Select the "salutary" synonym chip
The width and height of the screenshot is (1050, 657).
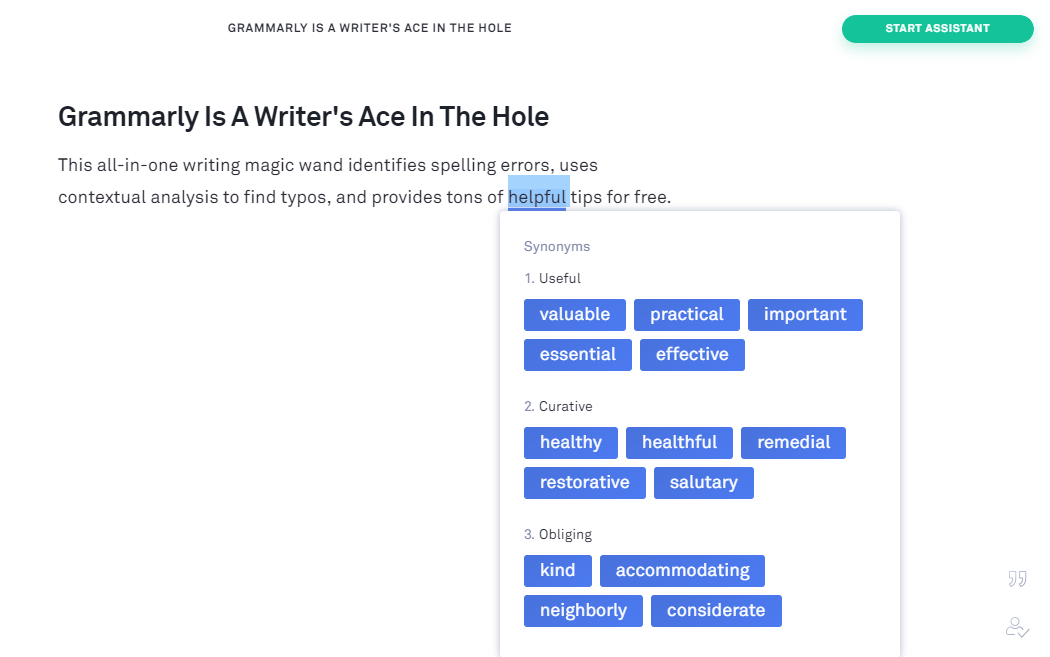pyautogui.click(x=704, y=483)
